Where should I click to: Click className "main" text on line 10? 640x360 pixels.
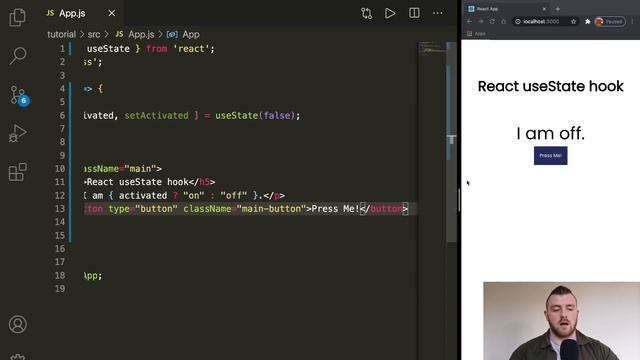140,169
